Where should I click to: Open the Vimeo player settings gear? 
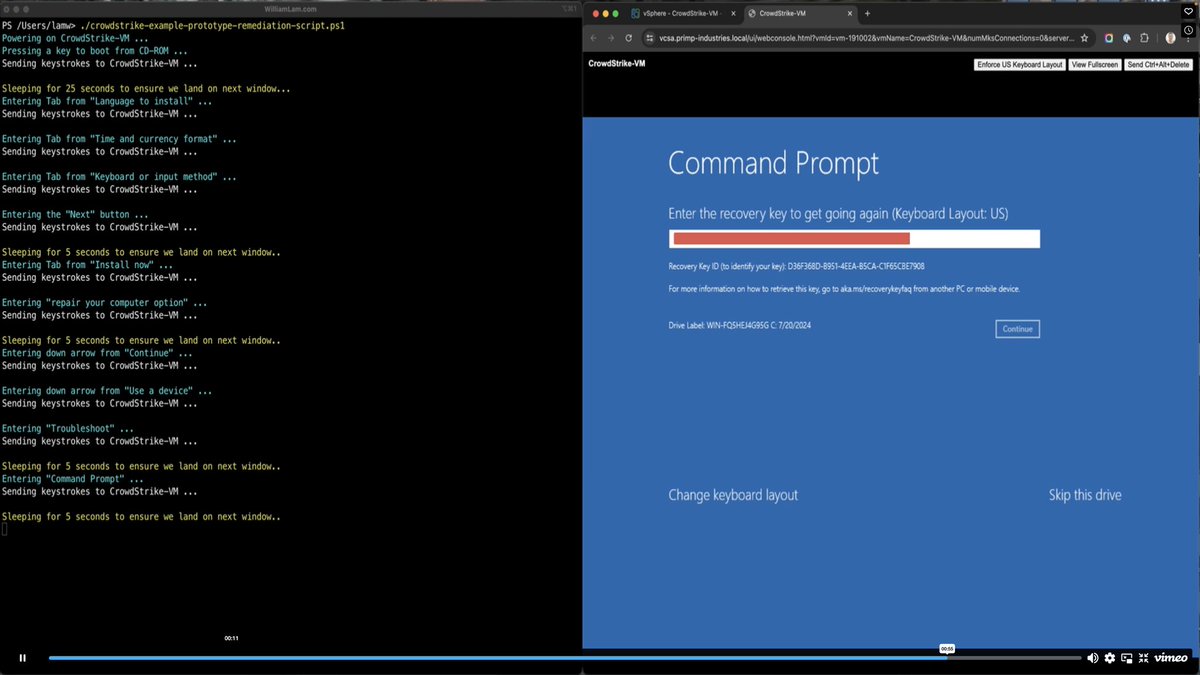[1109, 658]
